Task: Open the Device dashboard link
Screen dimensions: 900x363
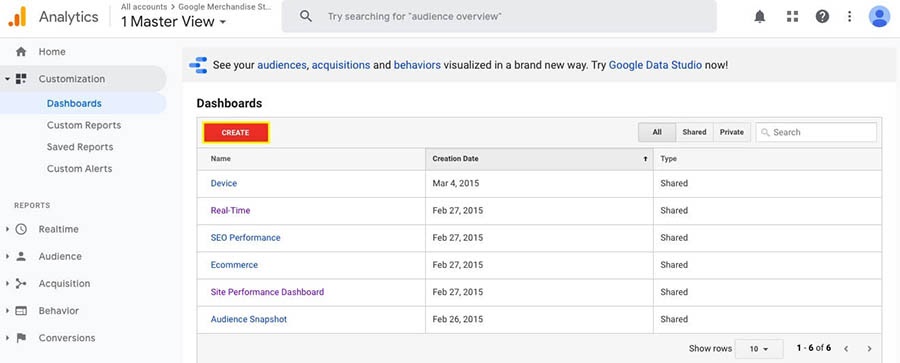Action: [224, 183]
